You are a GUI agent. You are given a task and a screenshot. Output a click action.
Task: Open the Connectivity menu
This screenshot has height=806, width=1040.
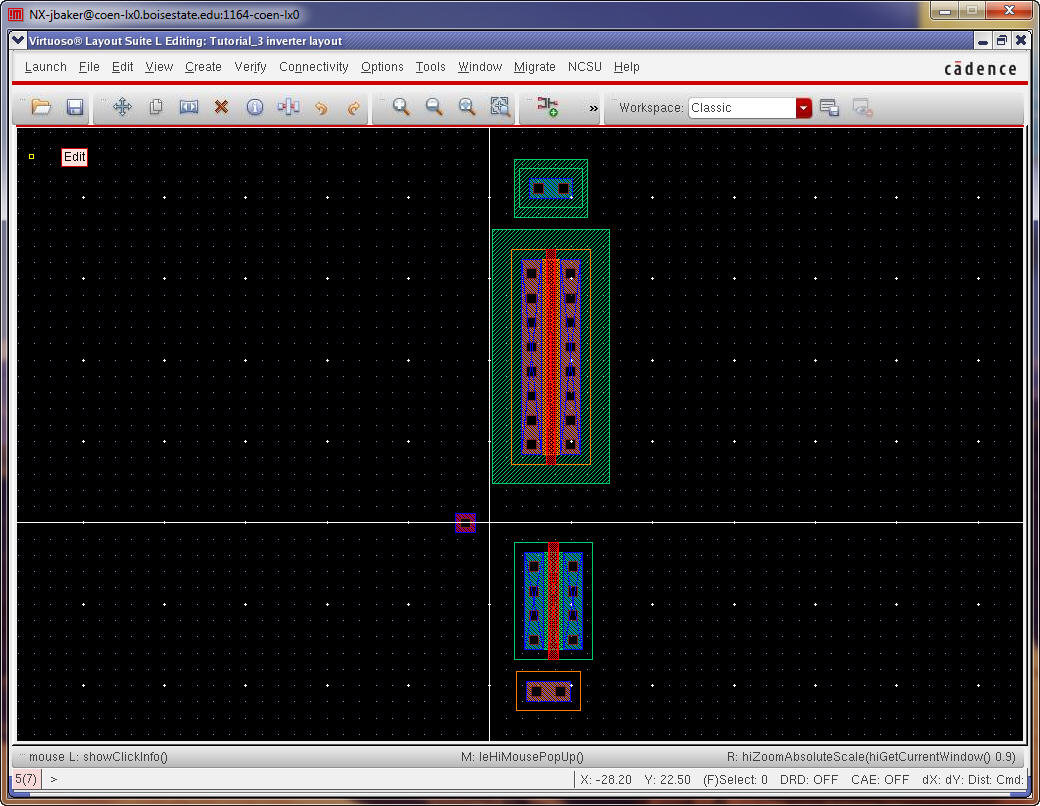[x=313, y=67]
